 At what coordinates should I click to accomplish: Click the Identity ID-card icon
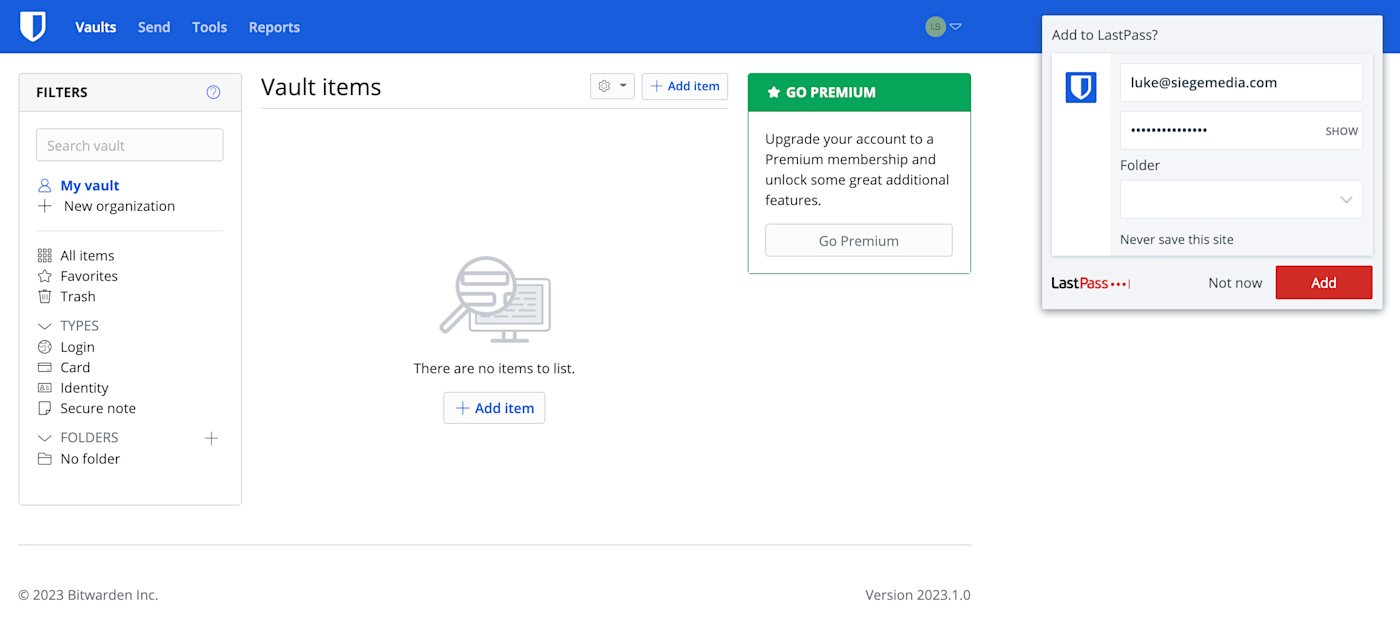tap(44, 388)
